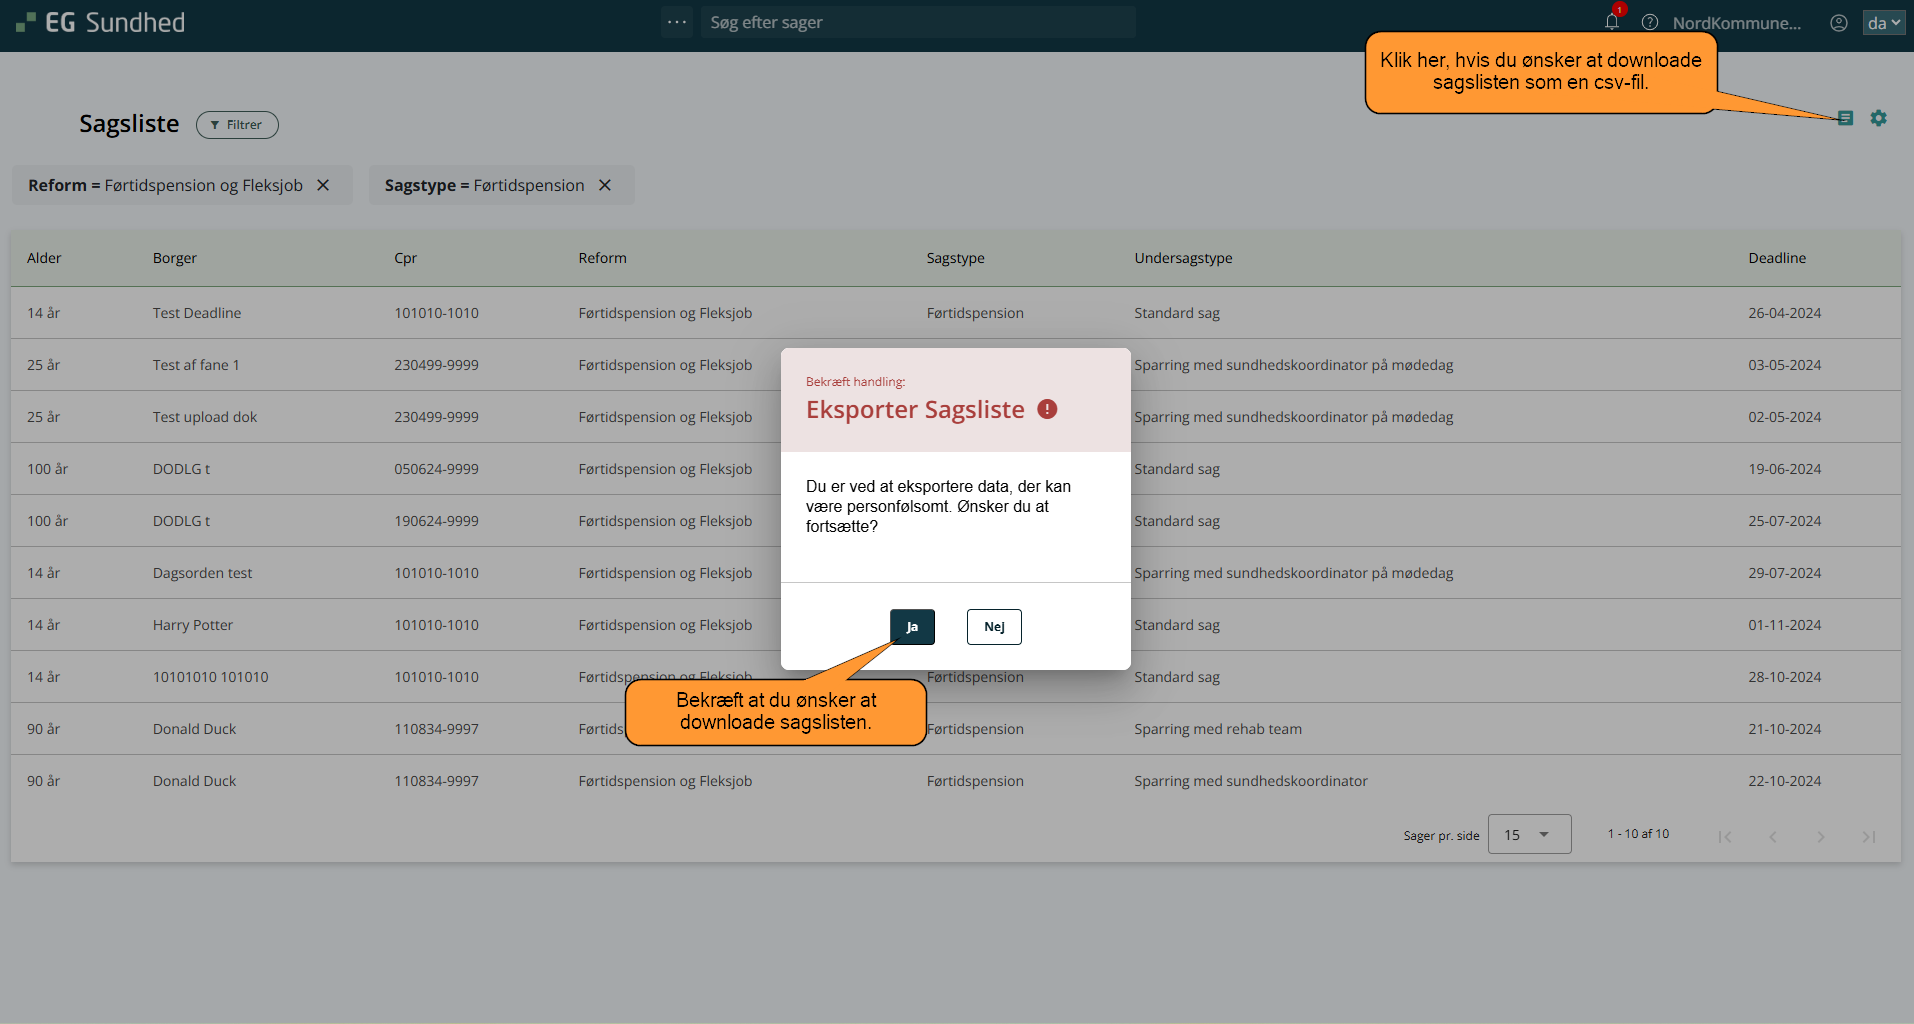Go to the previous page
The height and width of the screenshot is (1024, 1914).
[x=1773, y=836]
